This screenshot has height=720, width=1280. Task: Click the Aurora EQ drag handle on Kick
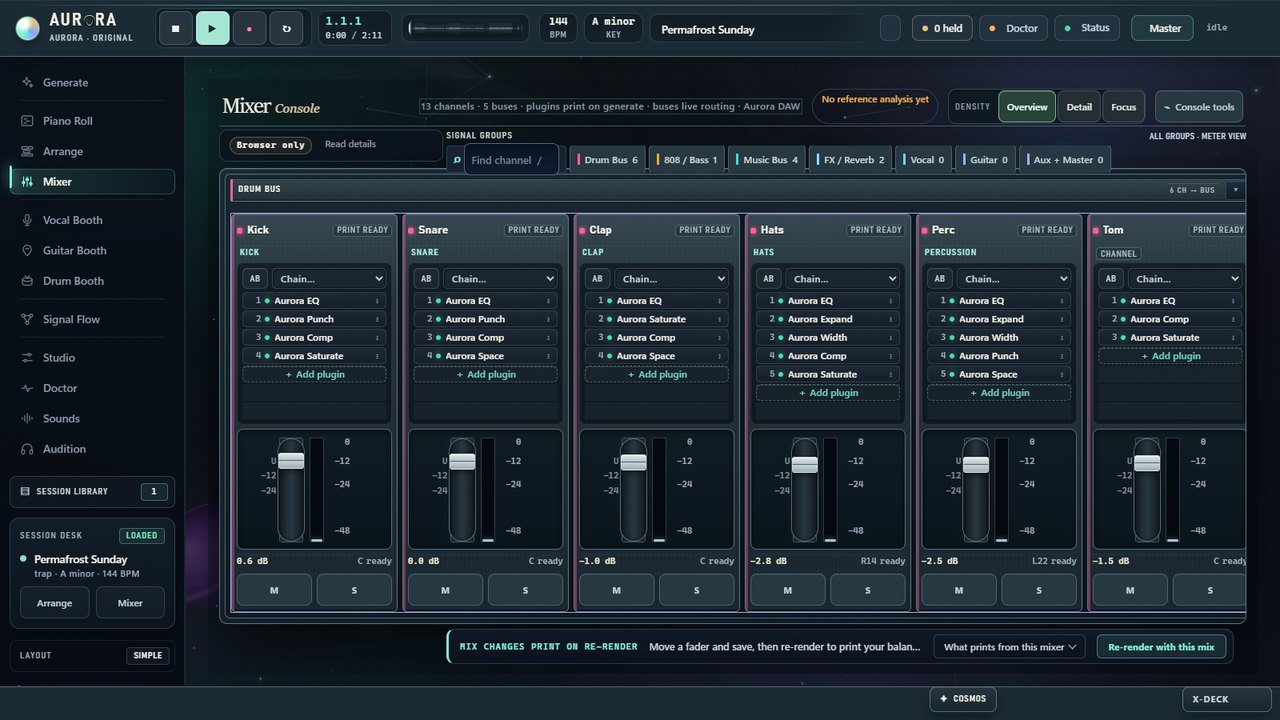pos(377,301)
